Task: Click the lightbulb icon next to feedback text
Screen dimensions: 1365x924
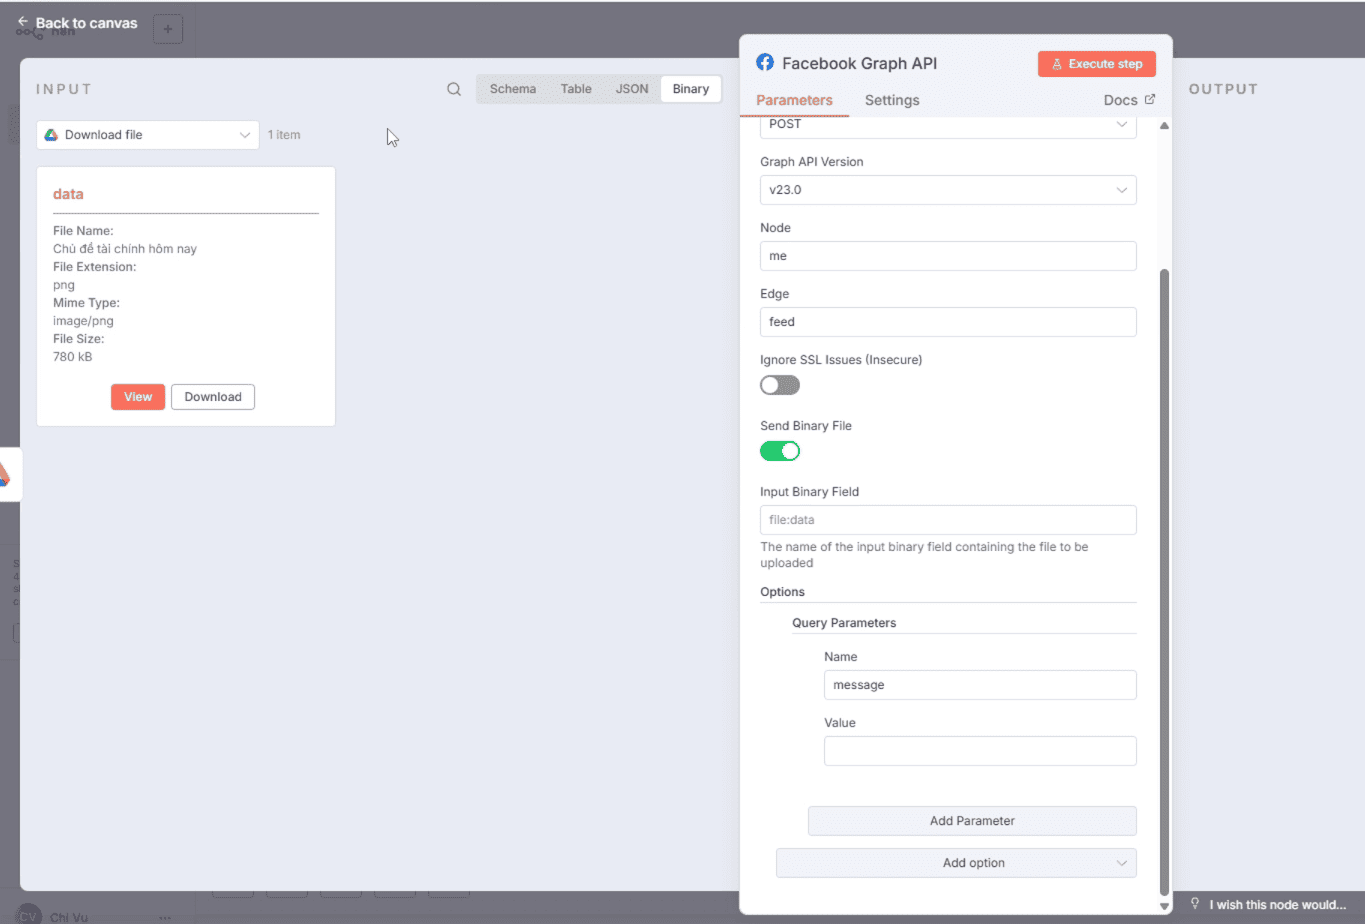Action: pyautogui.click(x=1195, y=904)
